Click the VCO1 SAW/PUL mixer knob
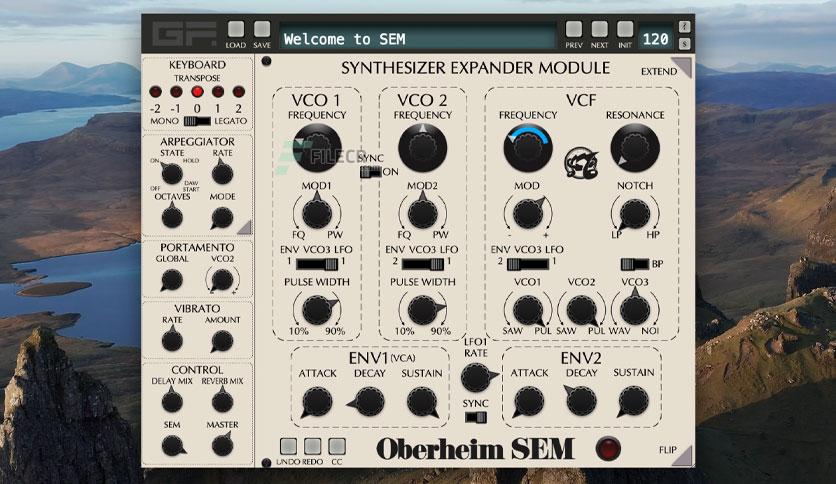Viewport: 836px width, 484px height. point(527,310)
